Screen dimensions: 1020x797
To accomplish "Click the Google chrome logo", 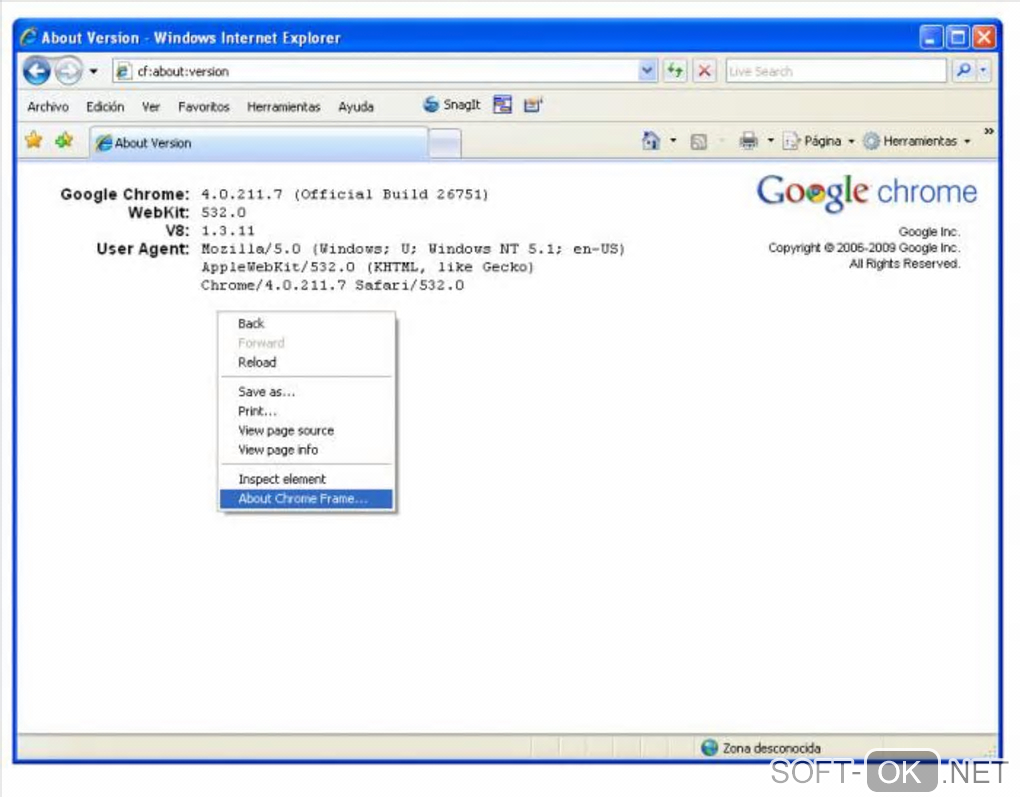I will (x=866, y=193).
